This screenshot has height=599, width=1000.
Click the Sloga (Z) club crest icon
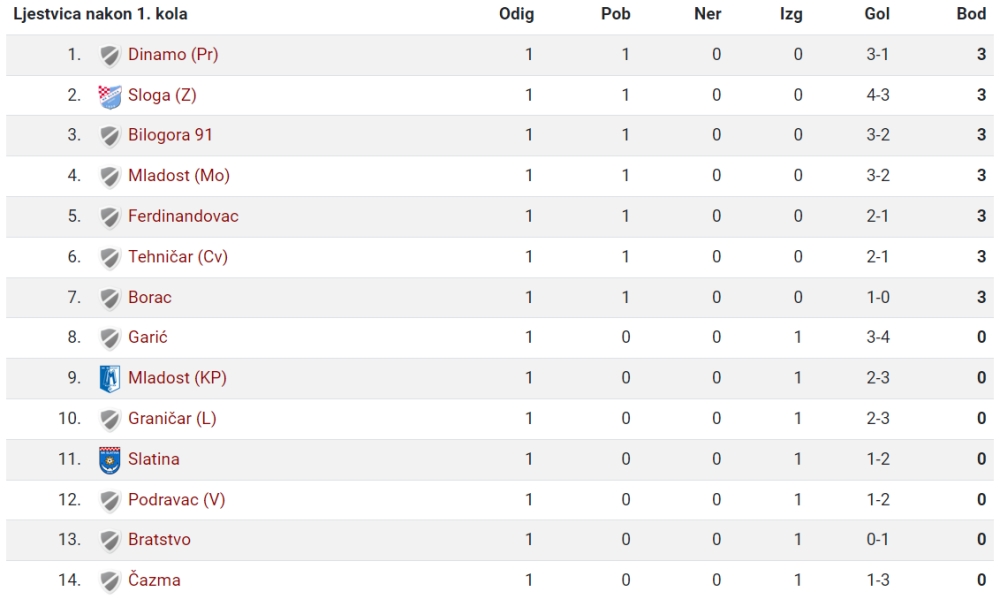tap(110, 96)
